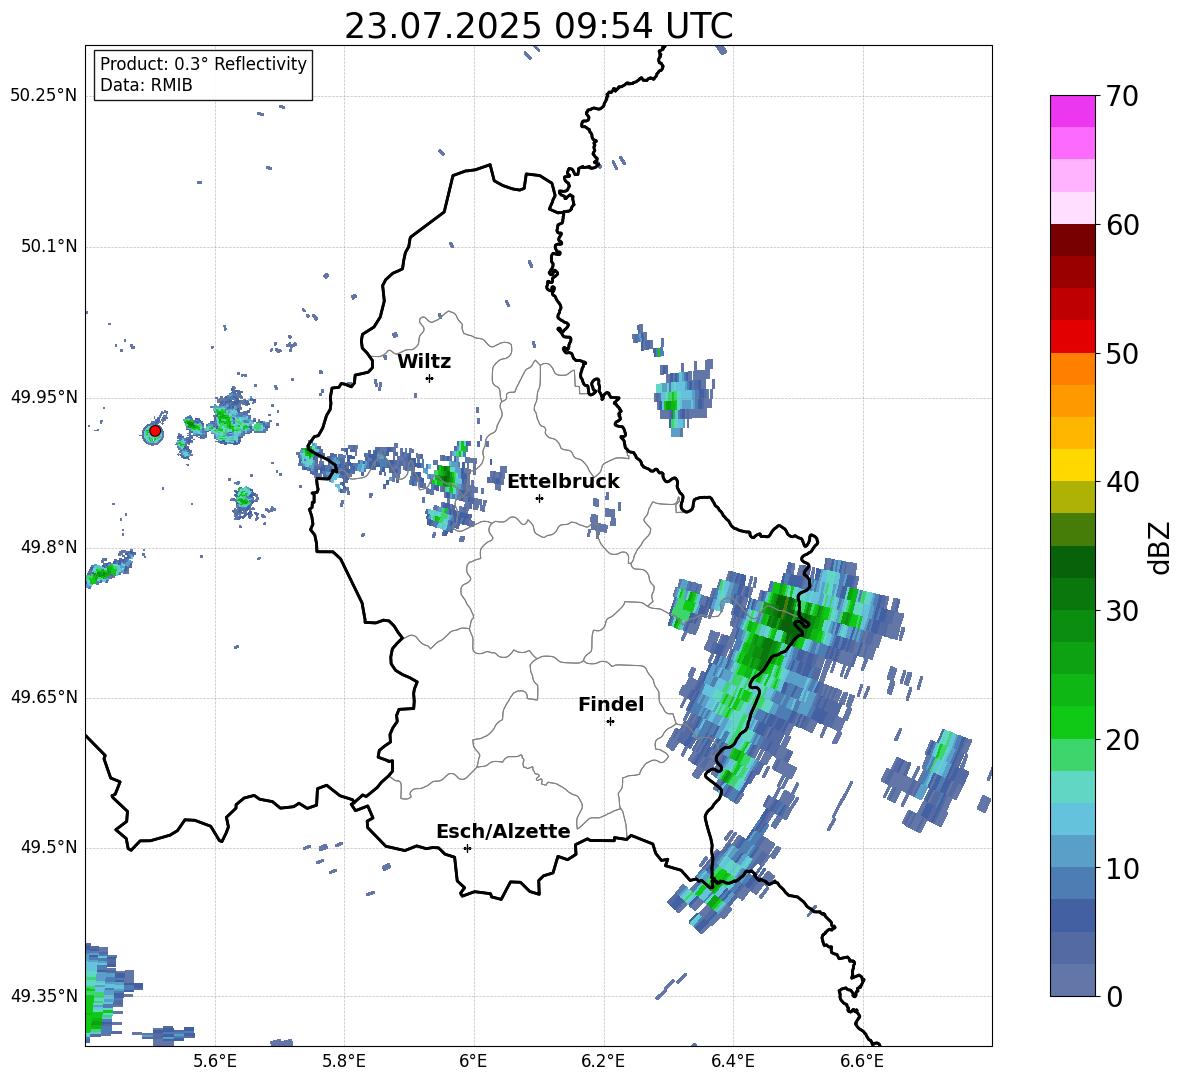The image size is (1184, 1081).
Task: Click the Esch/Alzette station cross marker
Action: point(467,848)
